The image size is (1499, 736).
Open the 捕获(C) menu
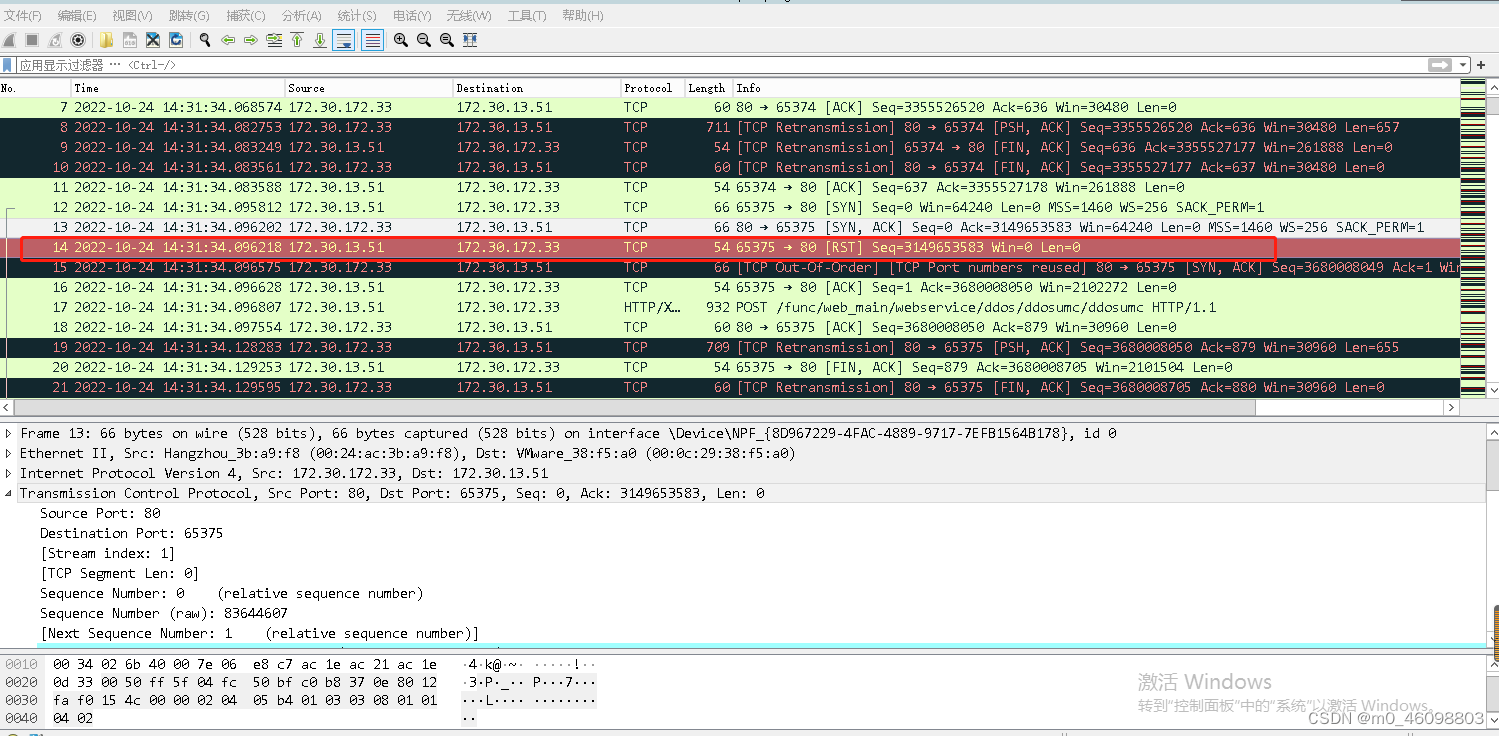pyautogui.click(x=246, y=16)
